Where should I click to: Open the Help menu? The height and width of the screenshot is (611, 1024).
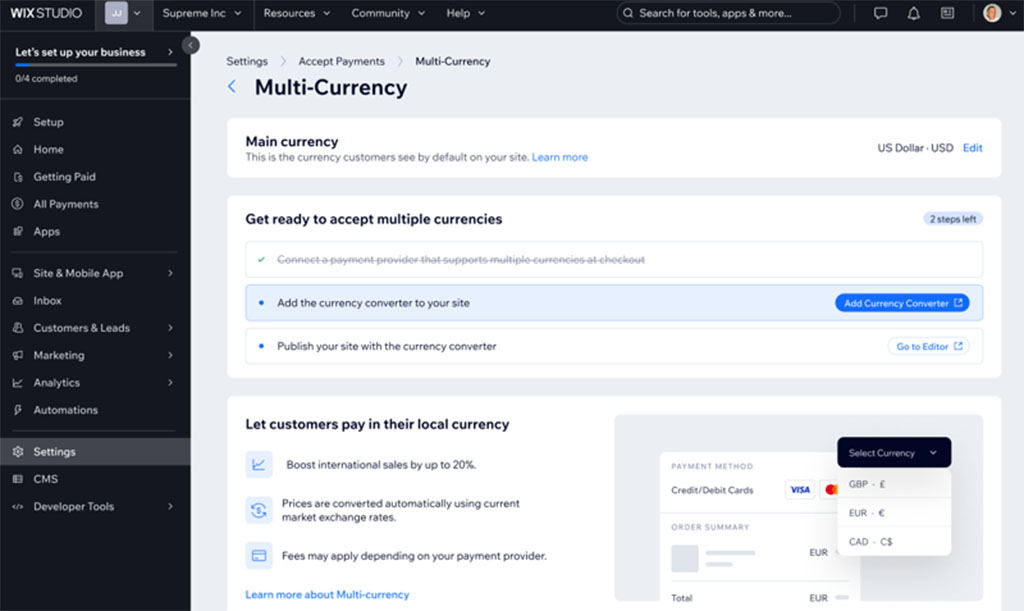coord(466,13)
